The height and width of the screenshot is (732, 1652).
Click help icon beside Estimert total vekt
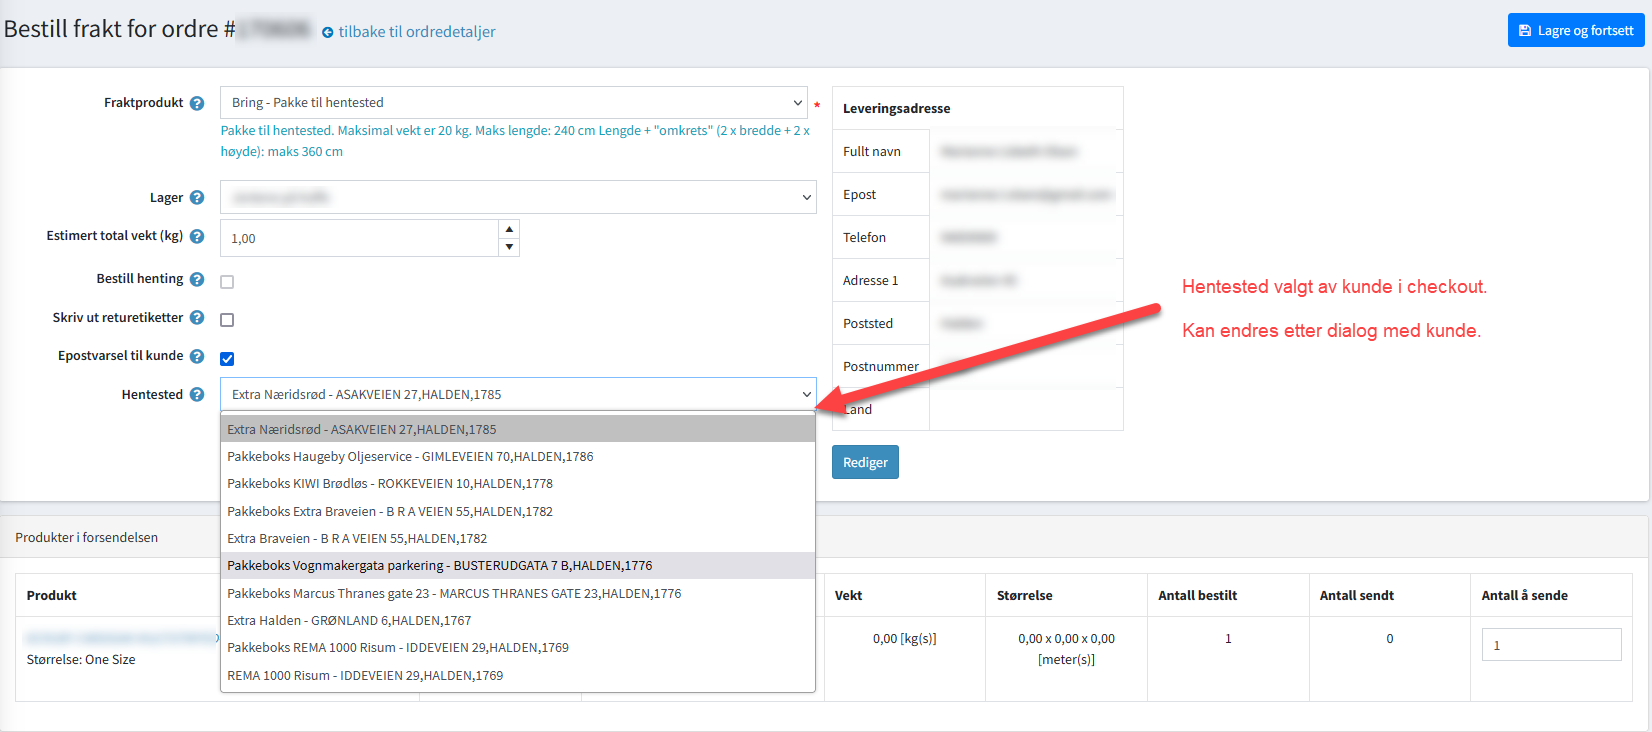[197, 237]
